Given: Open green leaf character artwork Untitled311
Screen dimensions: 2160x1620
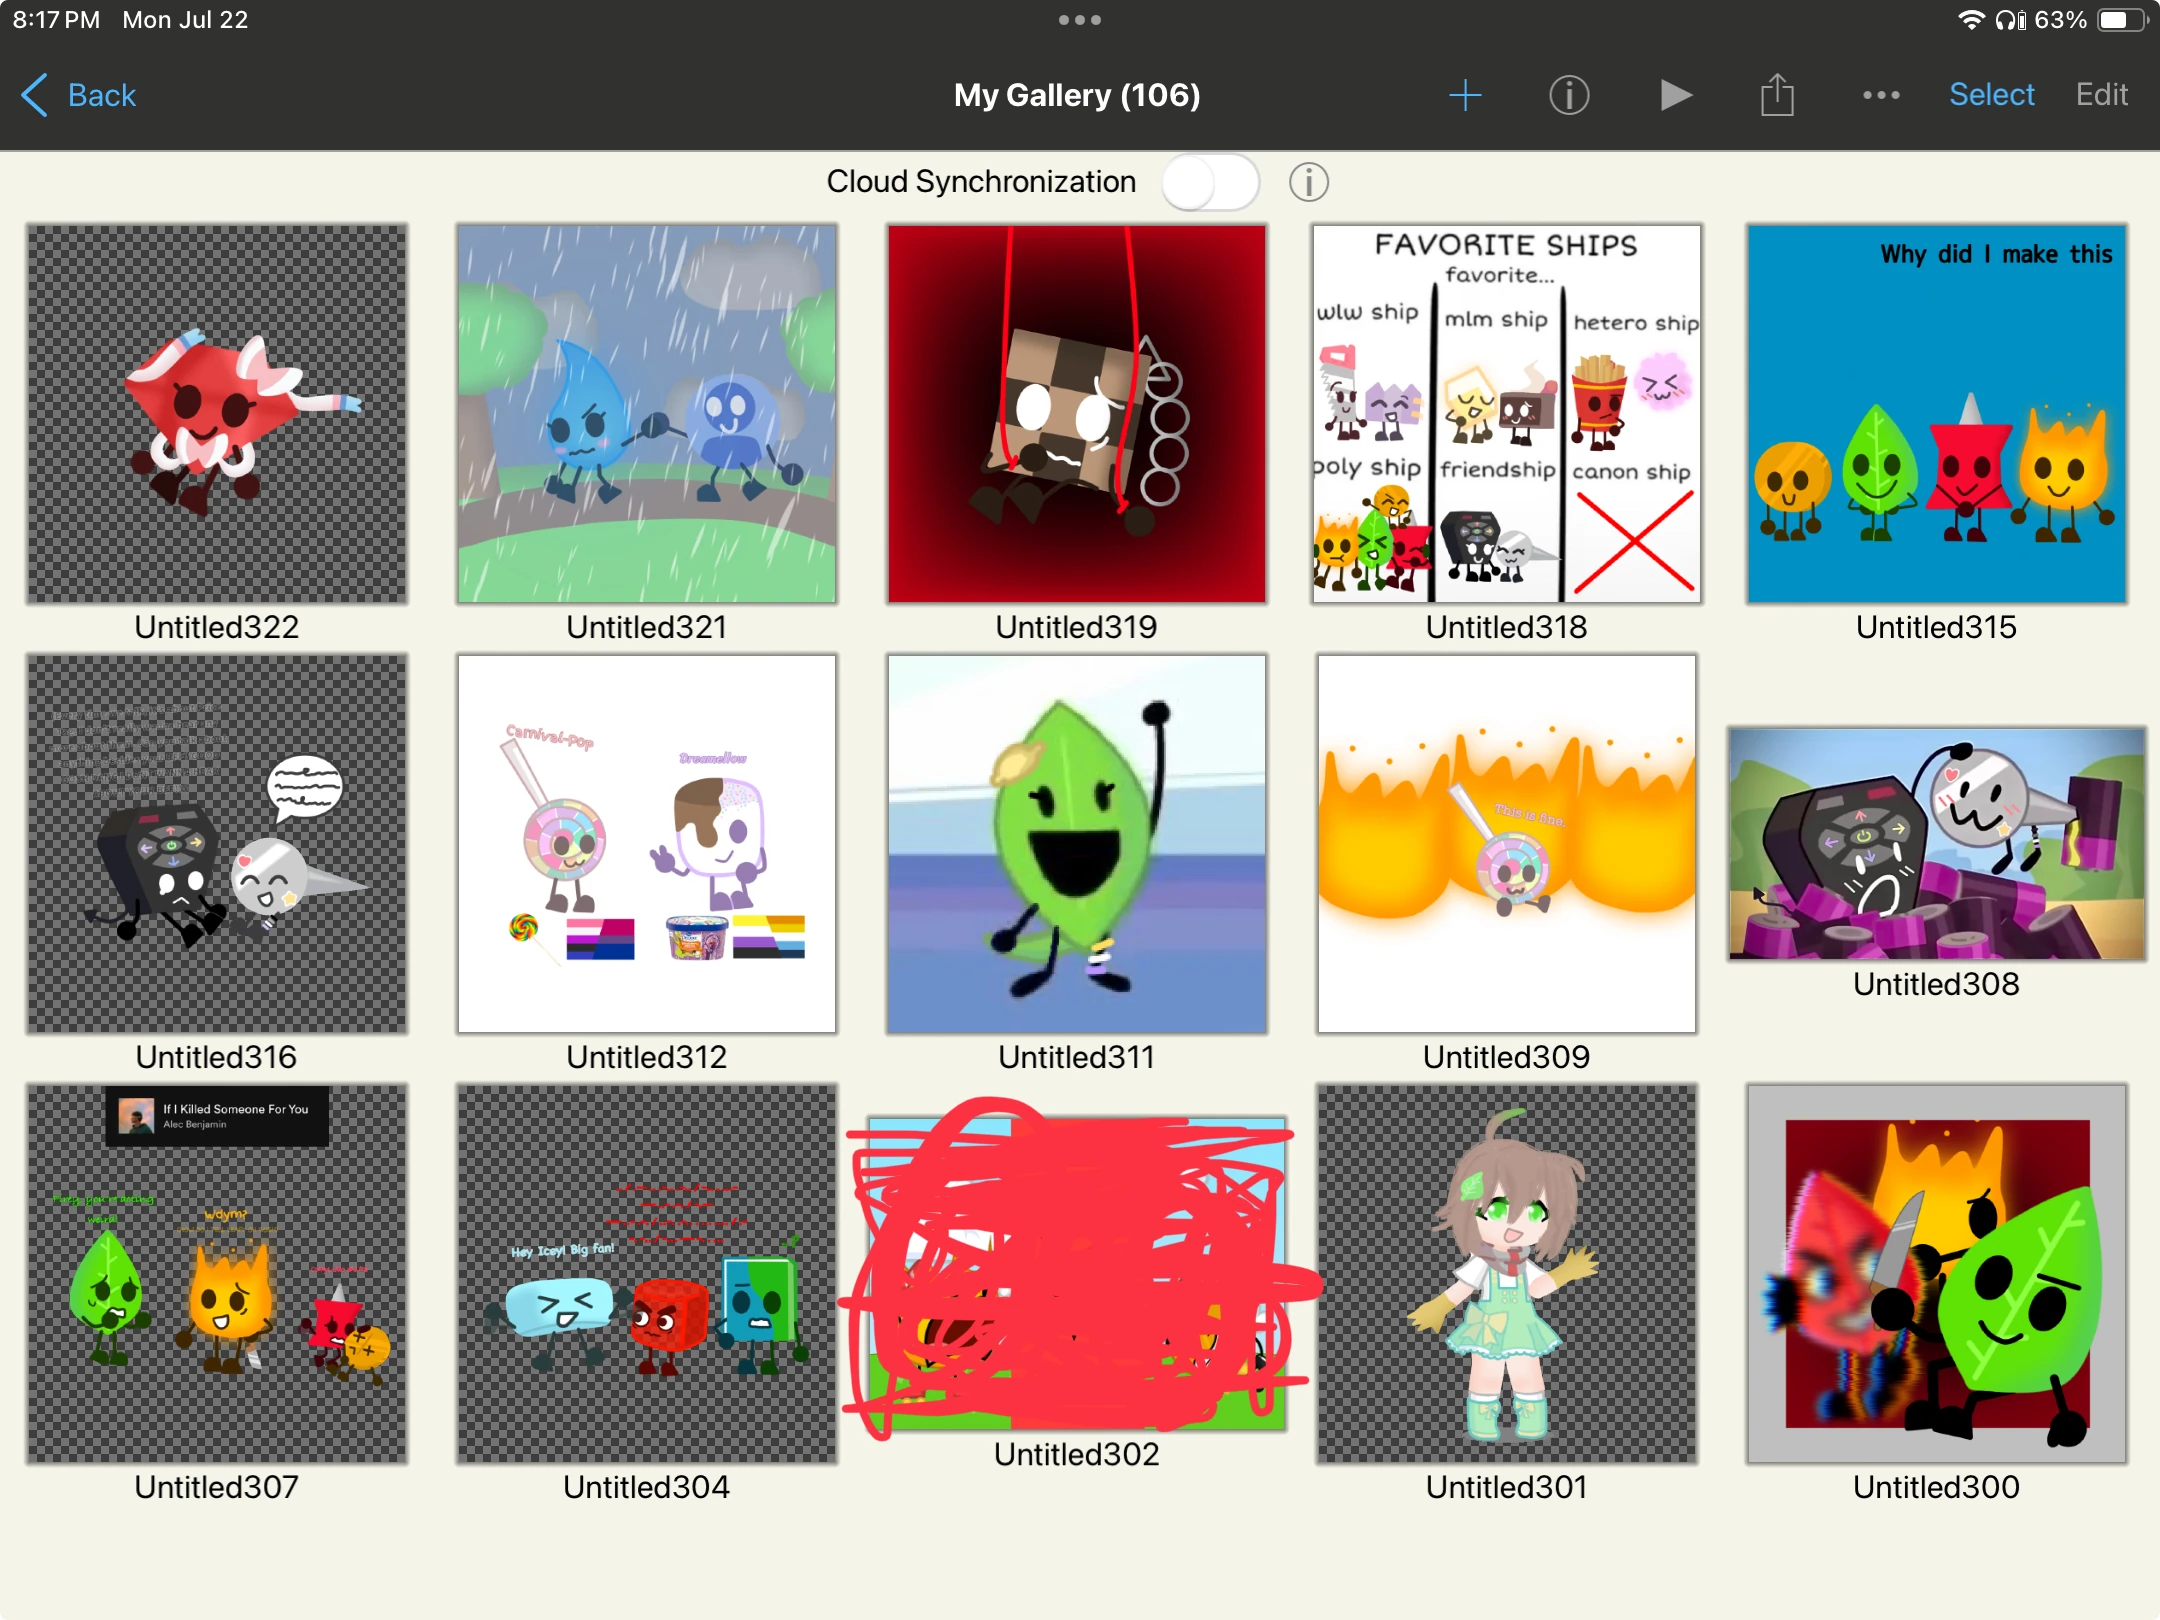Looking at the screenshot, I should coord(1076,843).
